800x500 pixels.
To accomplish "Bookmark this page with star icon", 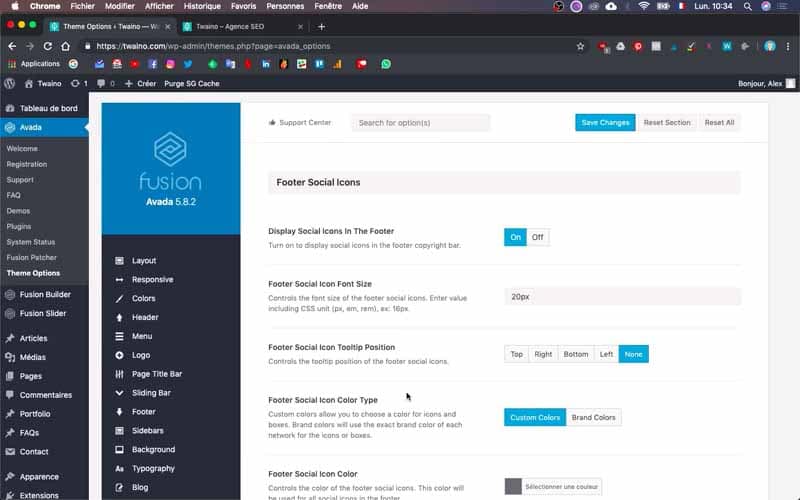I will 580,46.
